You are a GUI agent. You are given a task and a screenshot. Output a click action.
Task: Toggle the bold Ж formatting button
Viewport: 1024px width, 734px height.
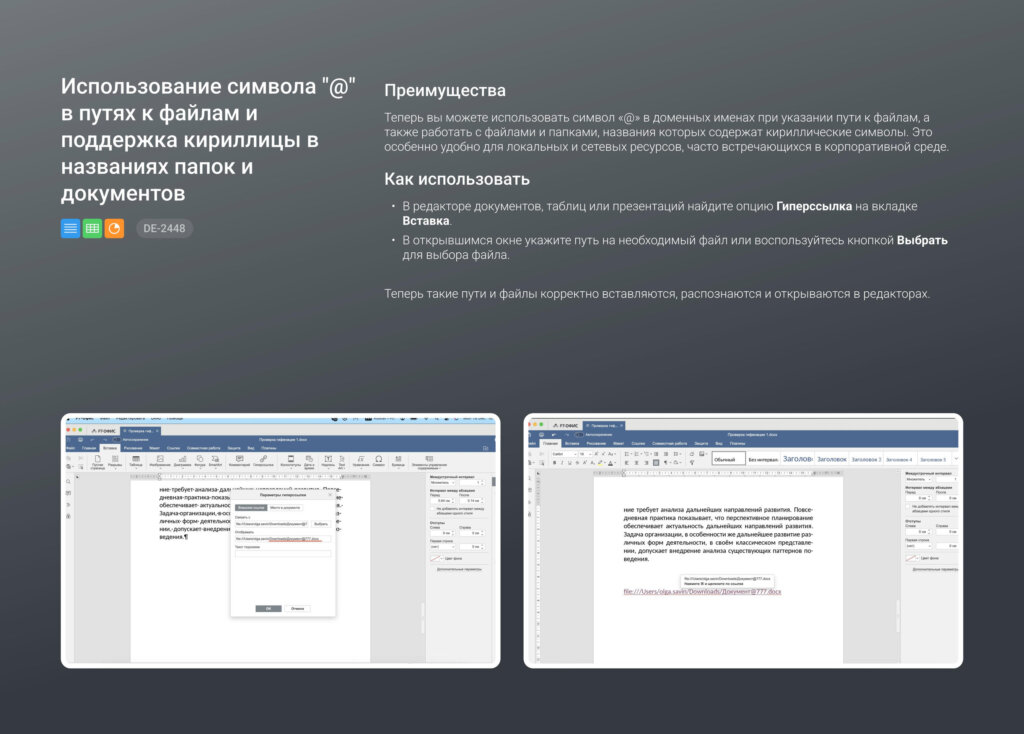tap(554, 463)
